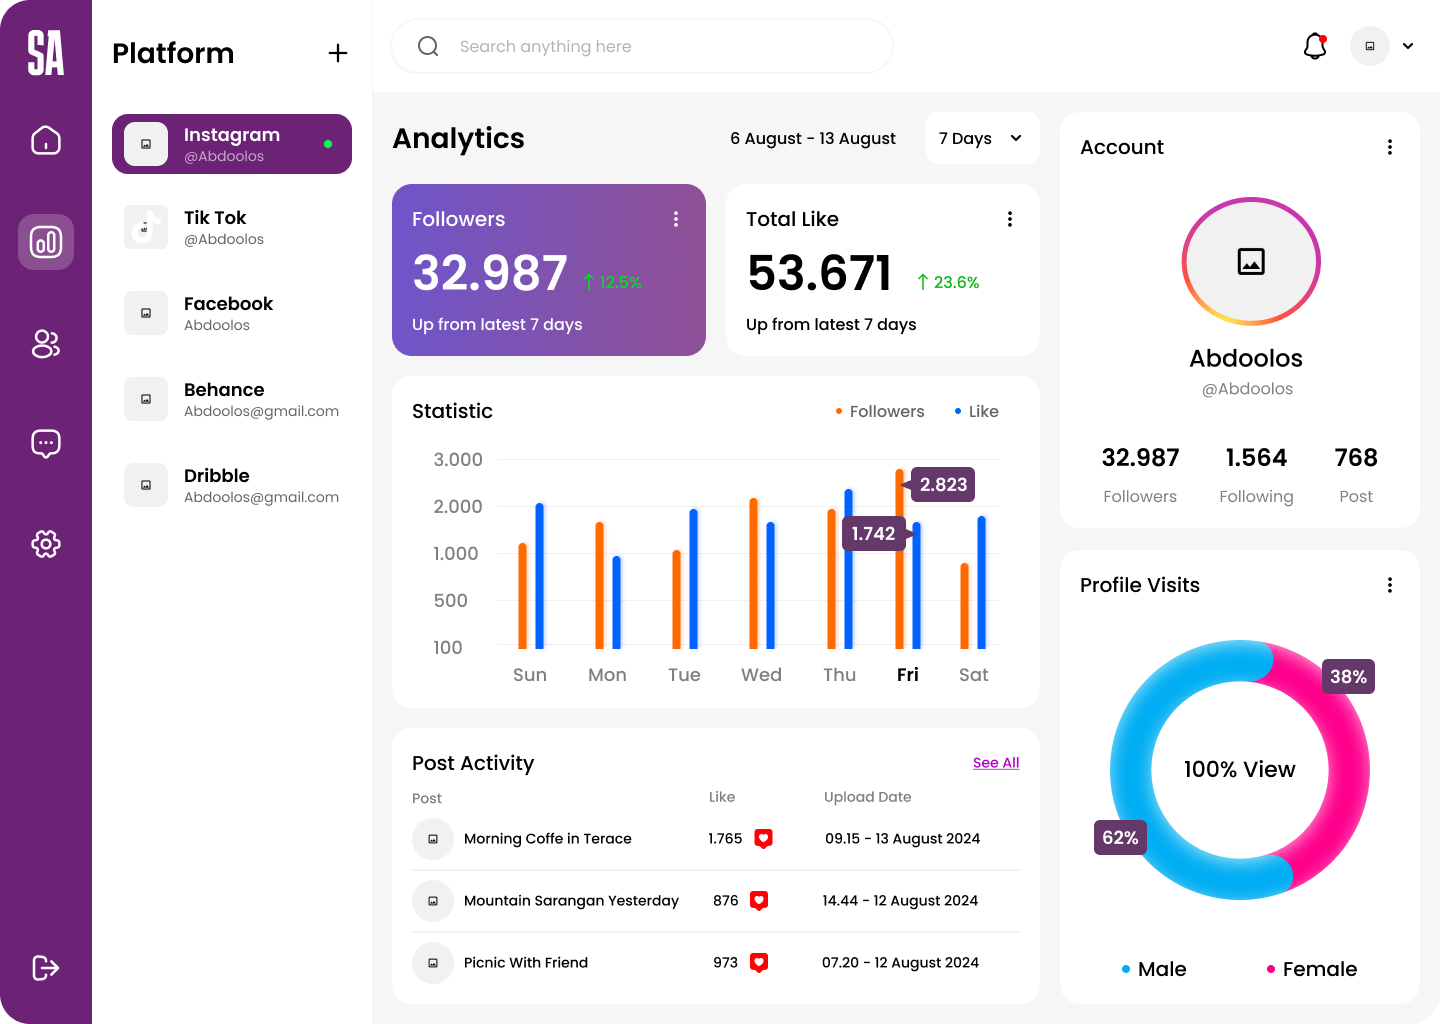Open Followers card three-dot menu
Viewport: 1440px width, 1024px height.
tap(676, 219)
